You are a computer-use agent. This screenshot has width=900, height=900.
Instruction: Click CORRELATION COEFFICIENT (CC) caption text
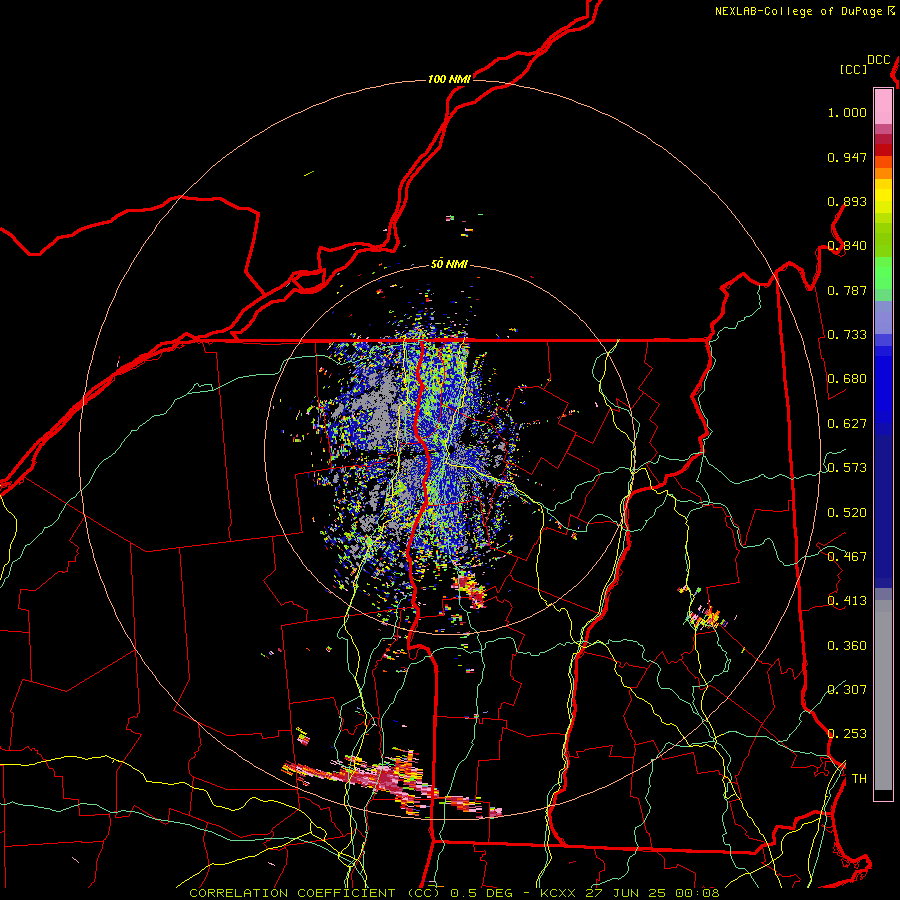[315, 893]
